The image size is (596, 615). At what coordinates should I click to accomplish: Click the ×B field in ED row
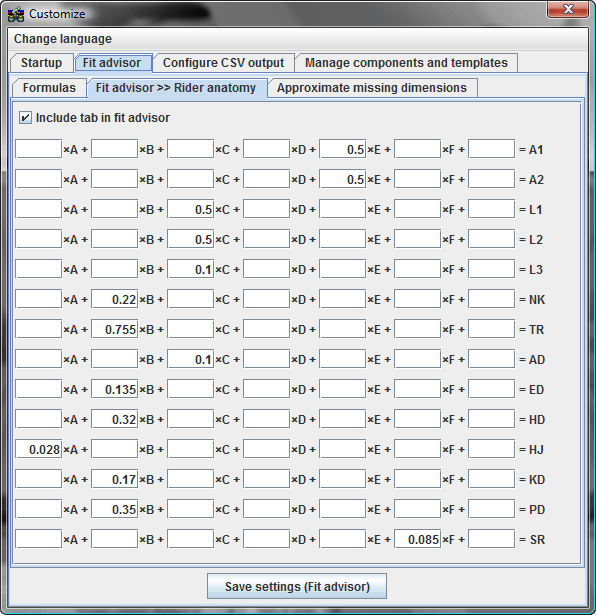pyautogui.click(x=114, y=389)
